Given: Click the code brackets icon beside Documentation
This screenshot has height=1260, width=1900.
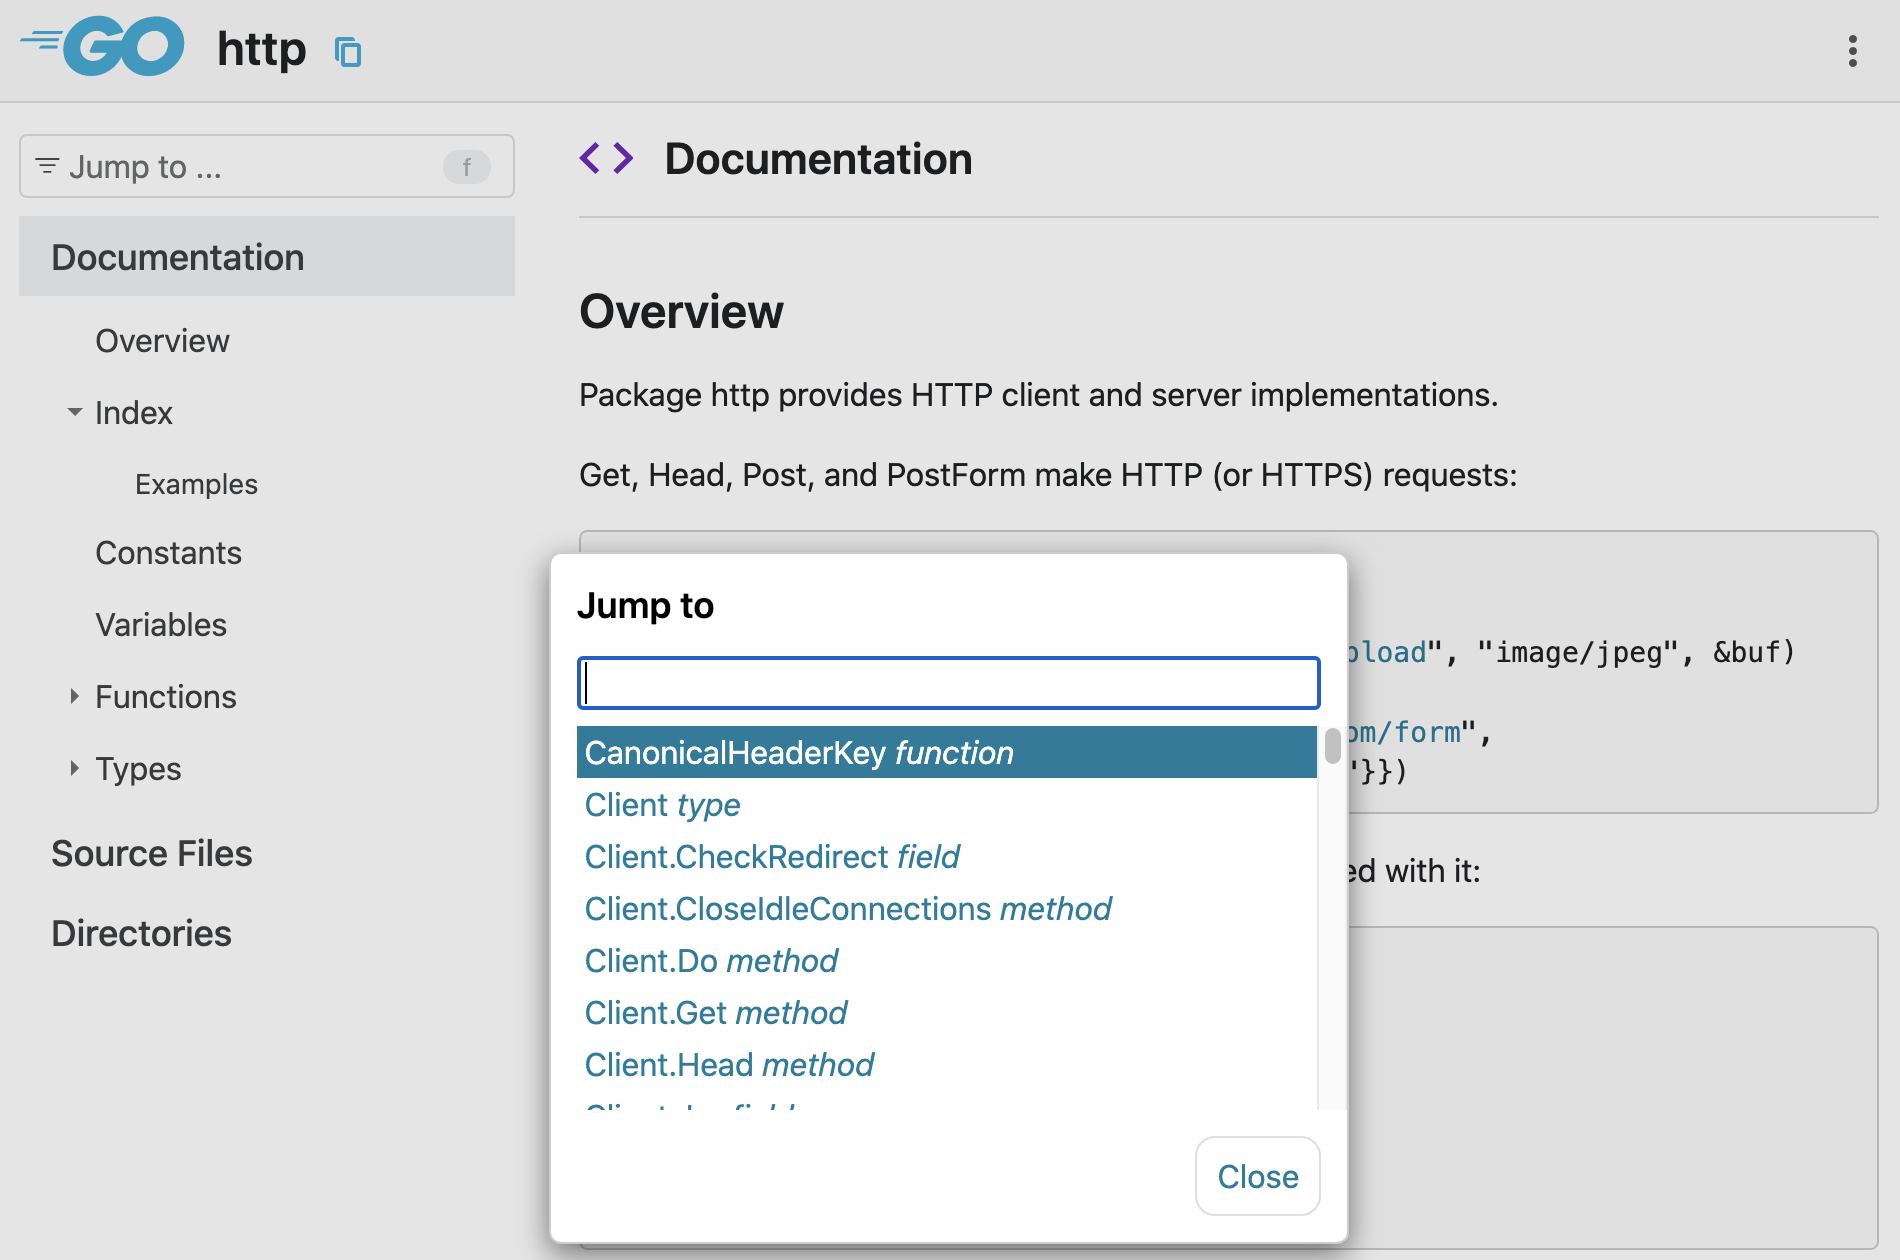Looking at the screenshot, I should [x=605, y=157].
